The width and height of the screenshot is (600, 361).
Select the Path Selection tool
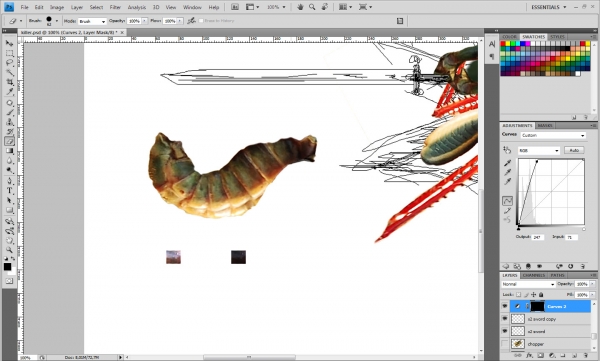[x=9, y=201]
